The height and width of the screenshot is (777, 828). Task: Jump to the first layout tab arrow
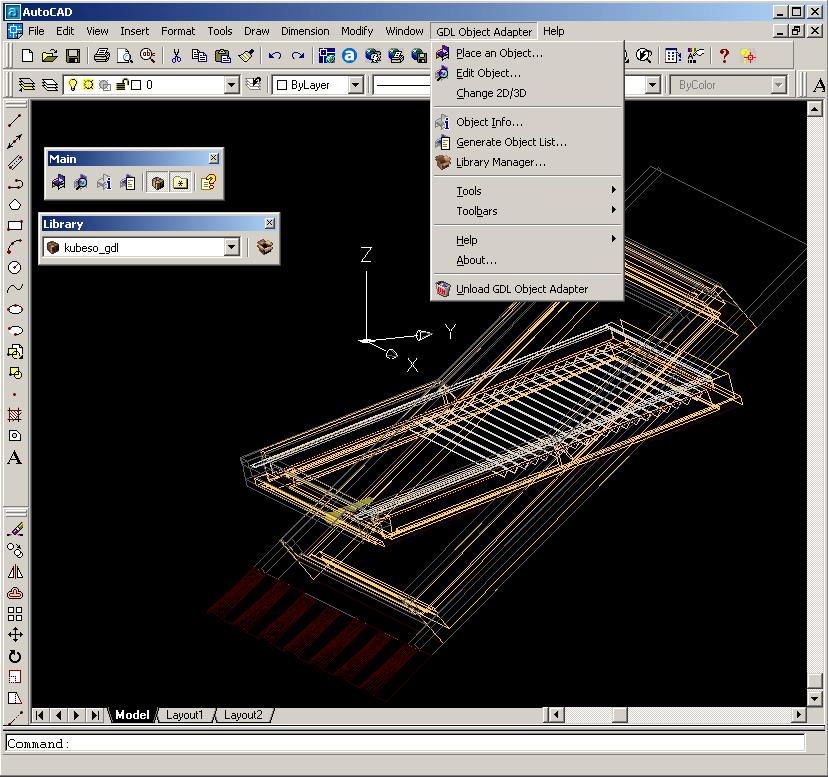pos(40,715)
